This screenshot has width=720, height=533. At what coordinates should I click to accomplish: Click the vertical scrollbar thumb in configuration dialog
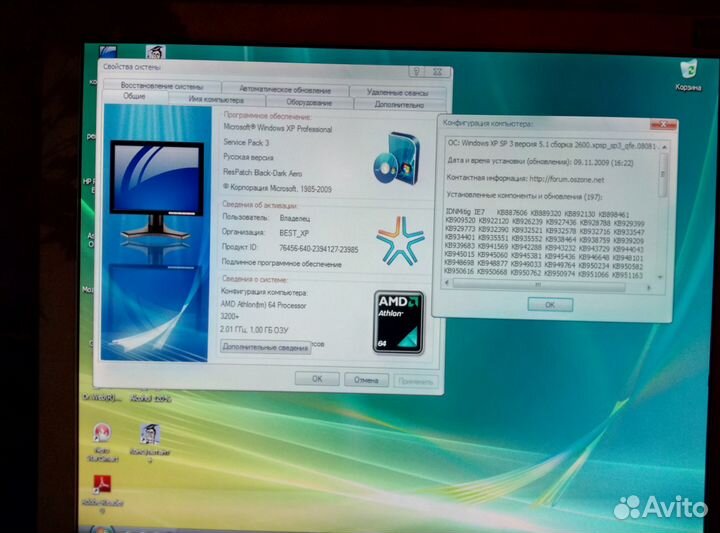[x=662, y=174]
